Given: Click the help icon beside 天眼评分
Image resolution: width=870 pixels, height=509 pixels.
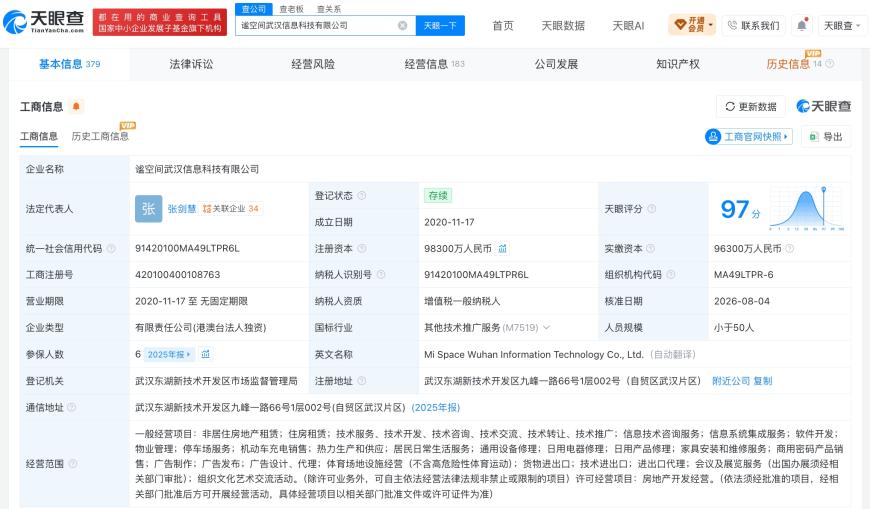Looking at the screenshot, I should [x=651, y=209].
